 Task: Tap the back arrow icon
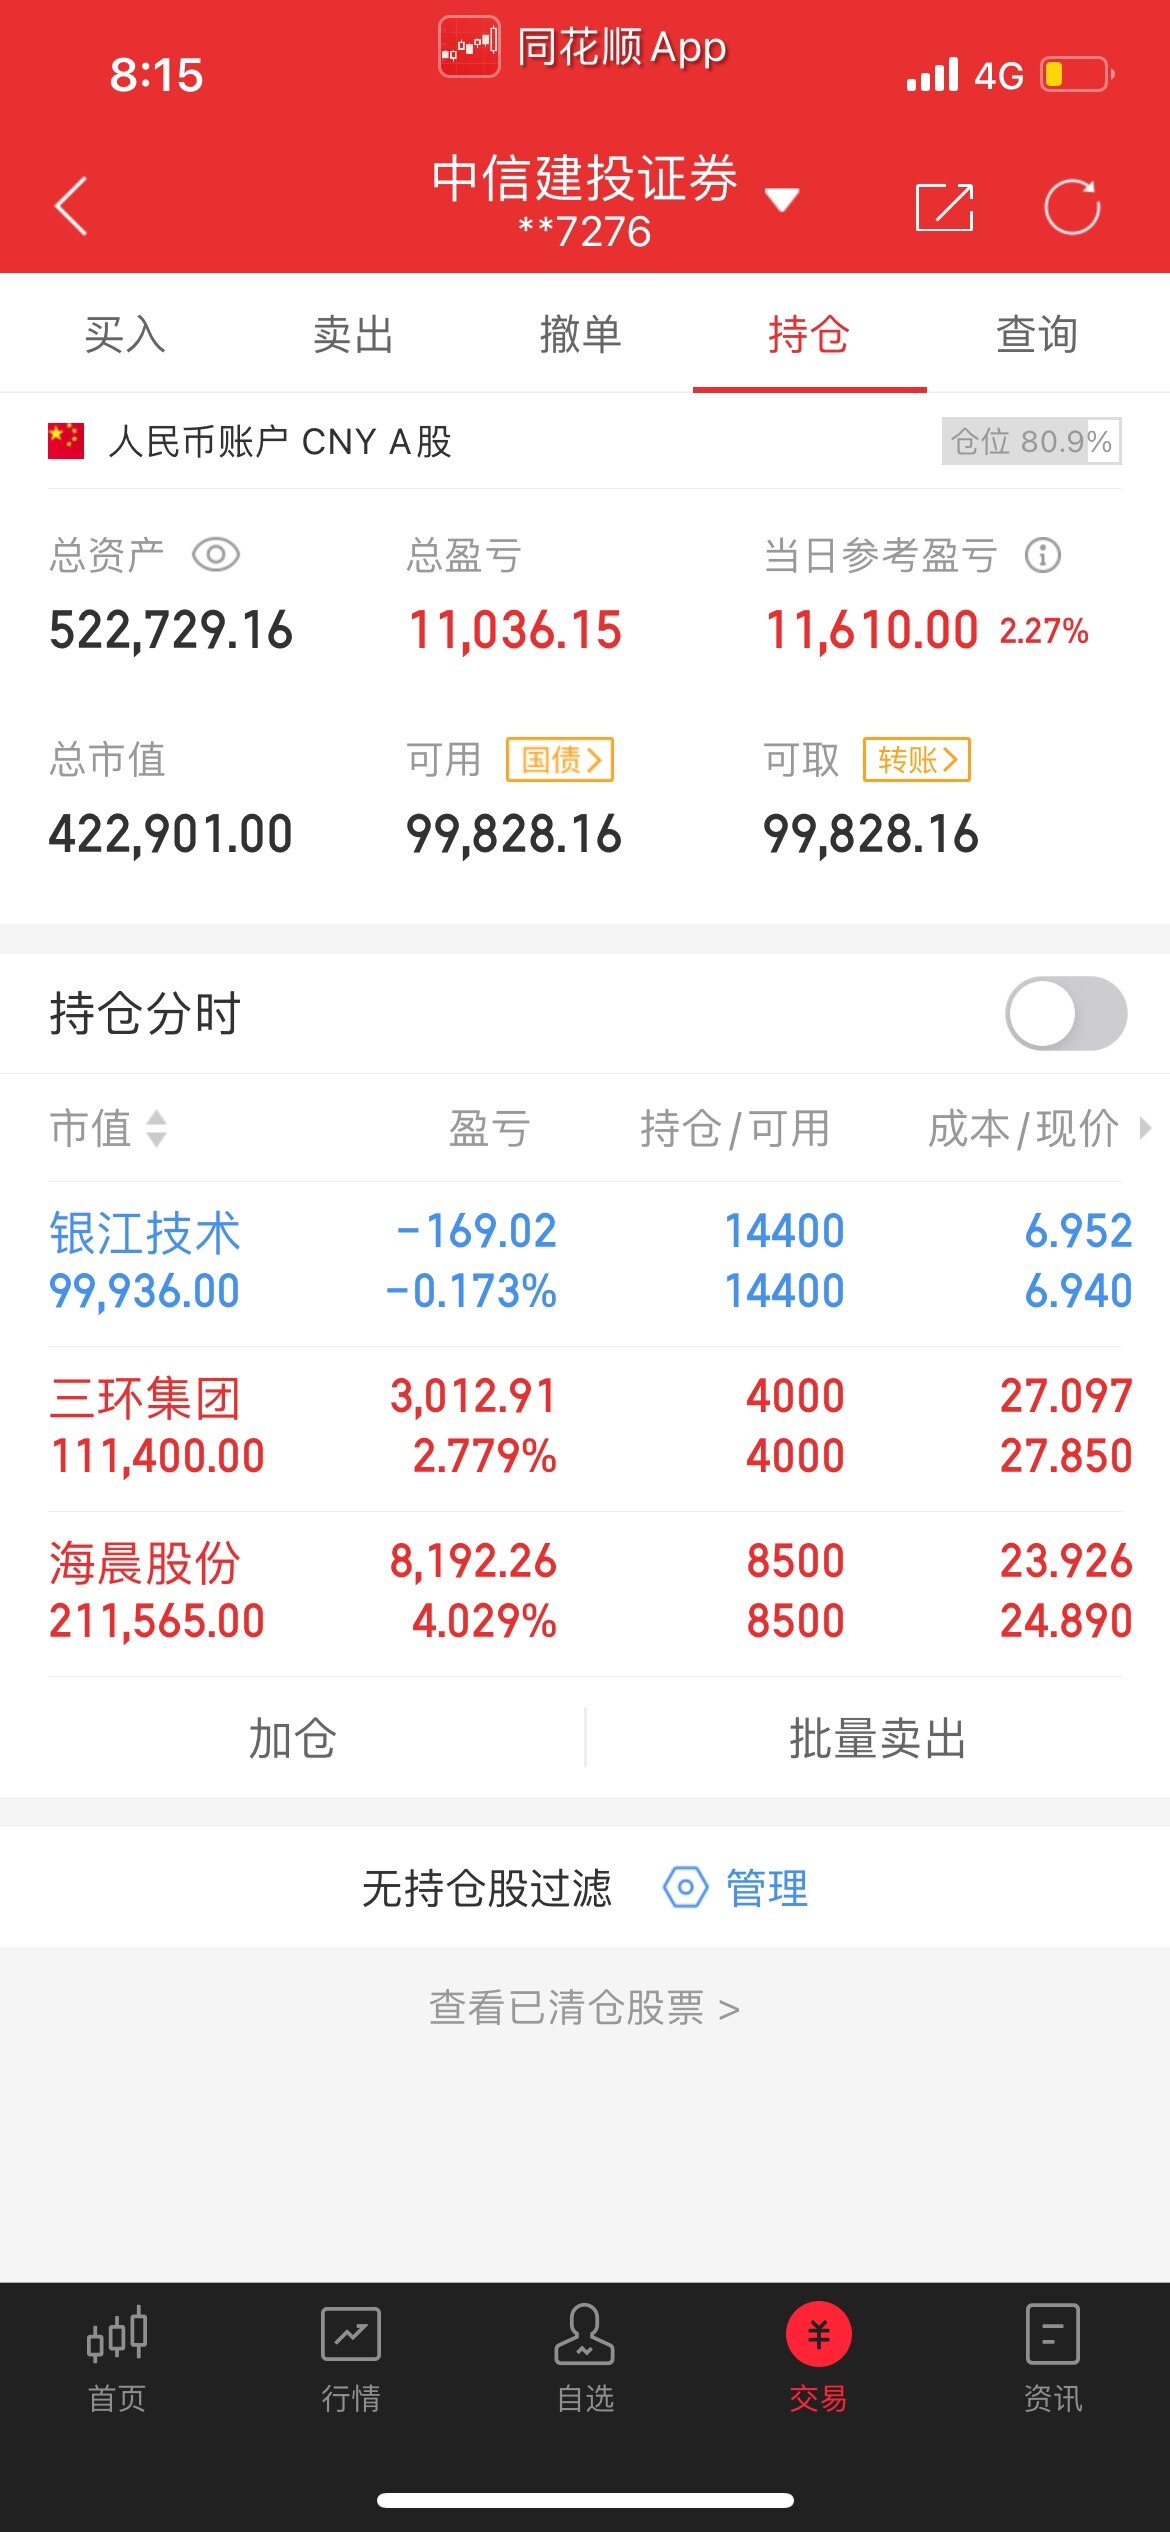coord(72,206)
